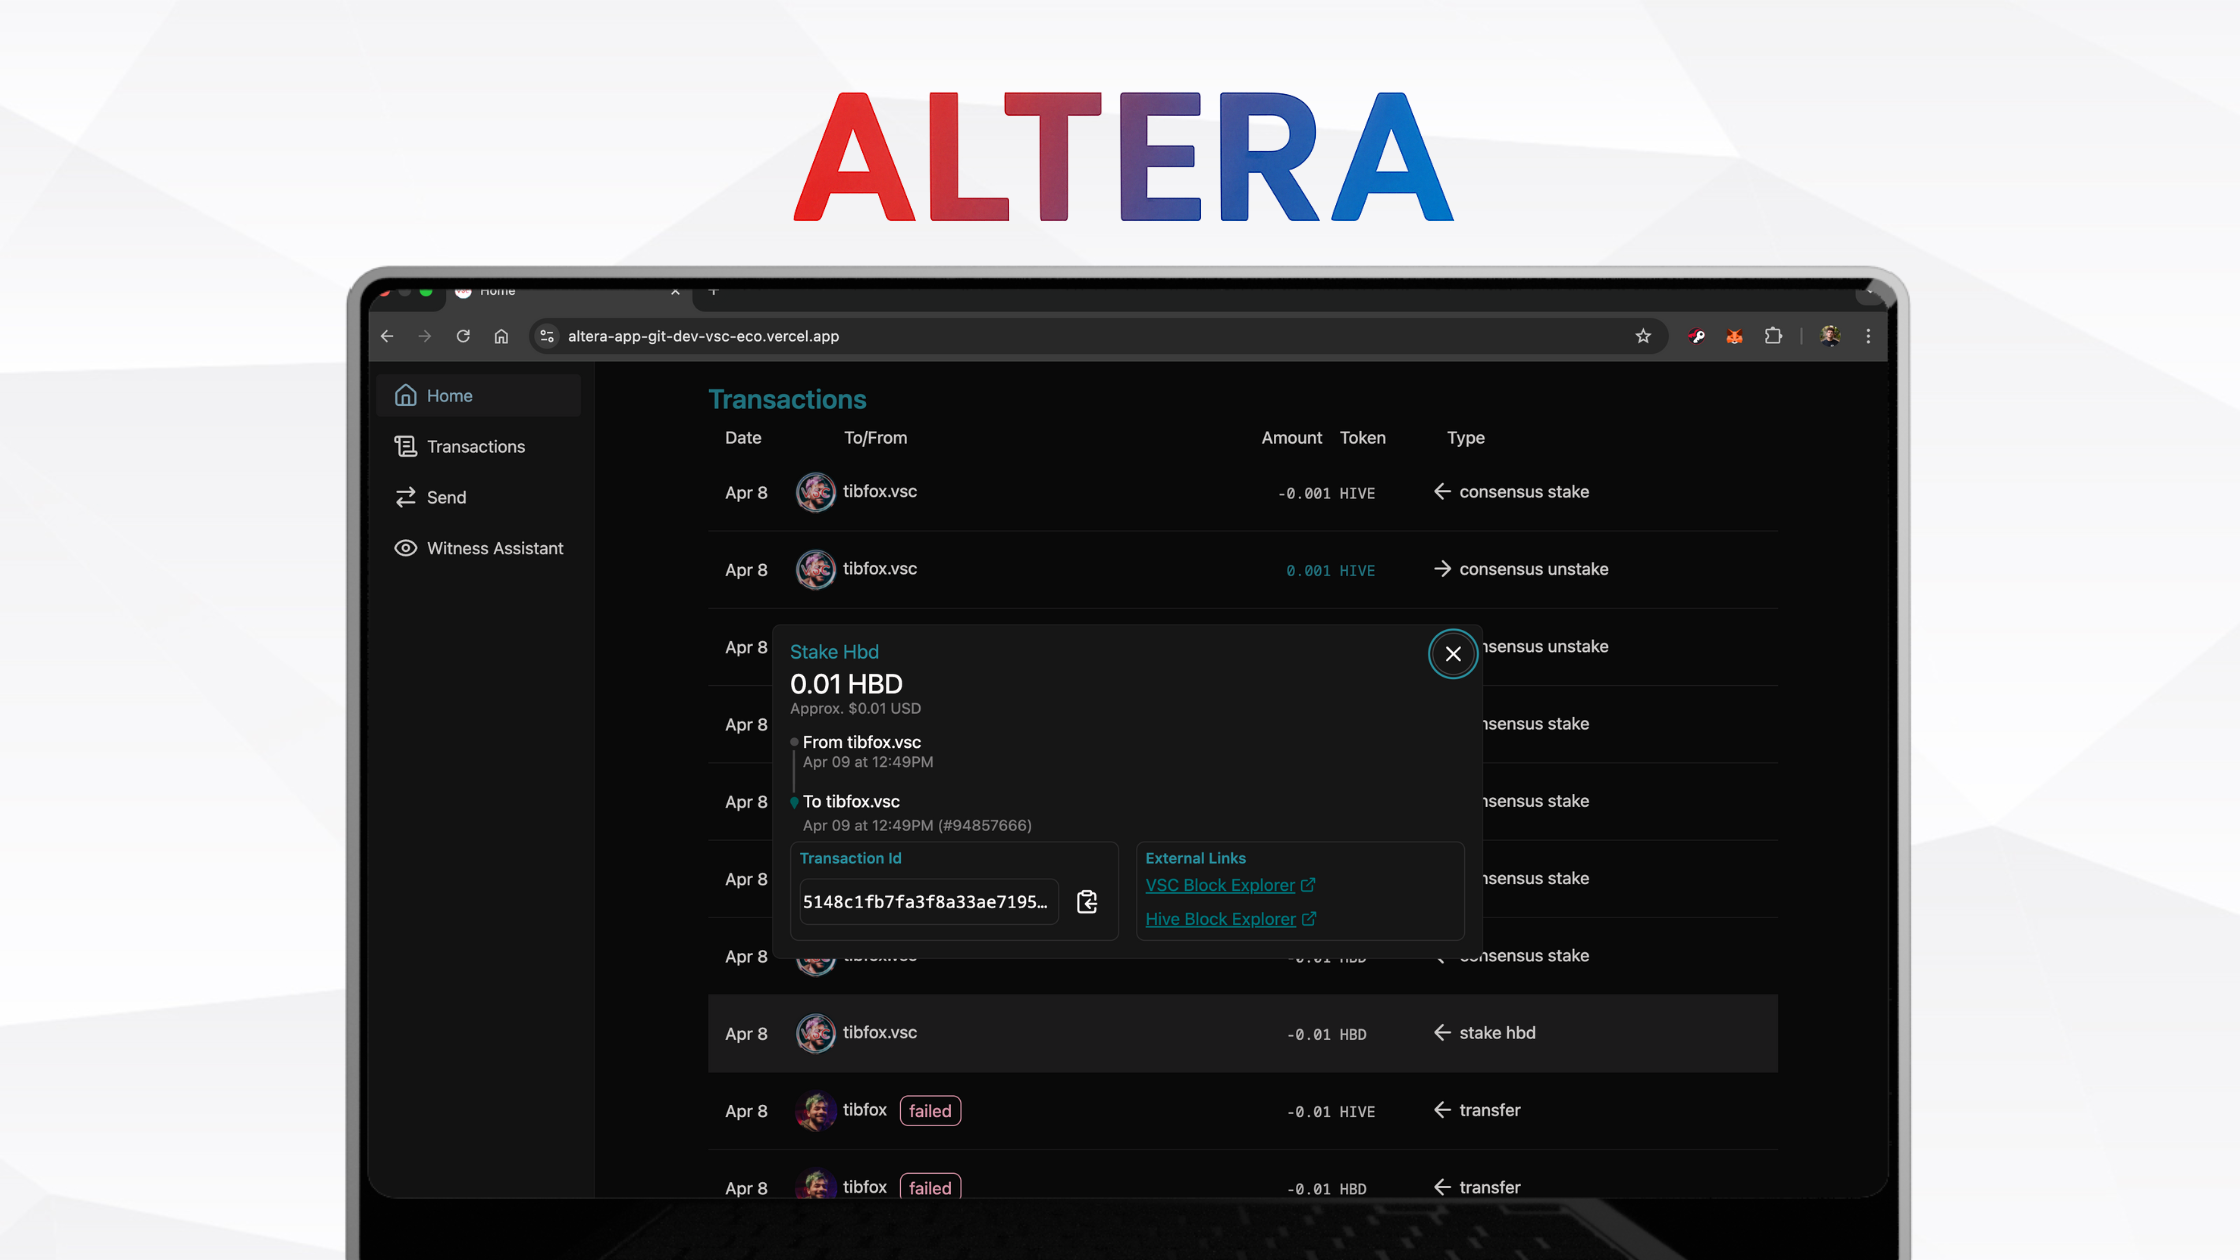Click the External Links label
The image size is (2240, 1260).
coord(1195,859)
